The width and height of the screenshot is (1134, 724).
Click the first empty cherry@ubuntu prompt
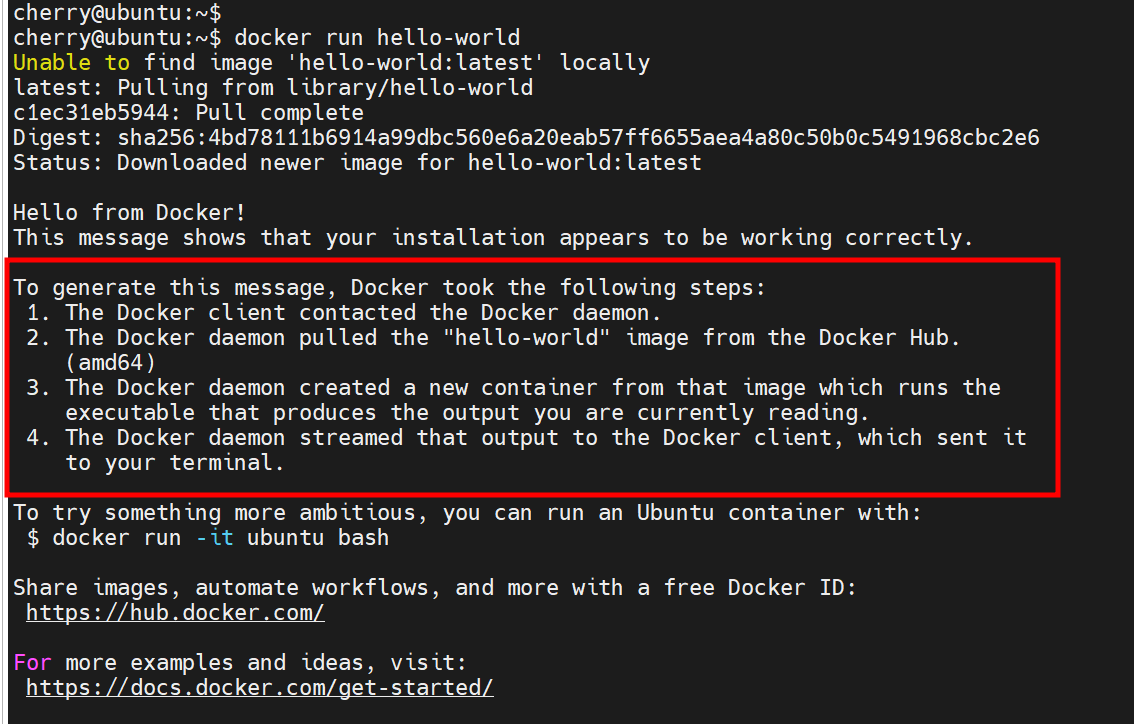(x=117, y=13)
